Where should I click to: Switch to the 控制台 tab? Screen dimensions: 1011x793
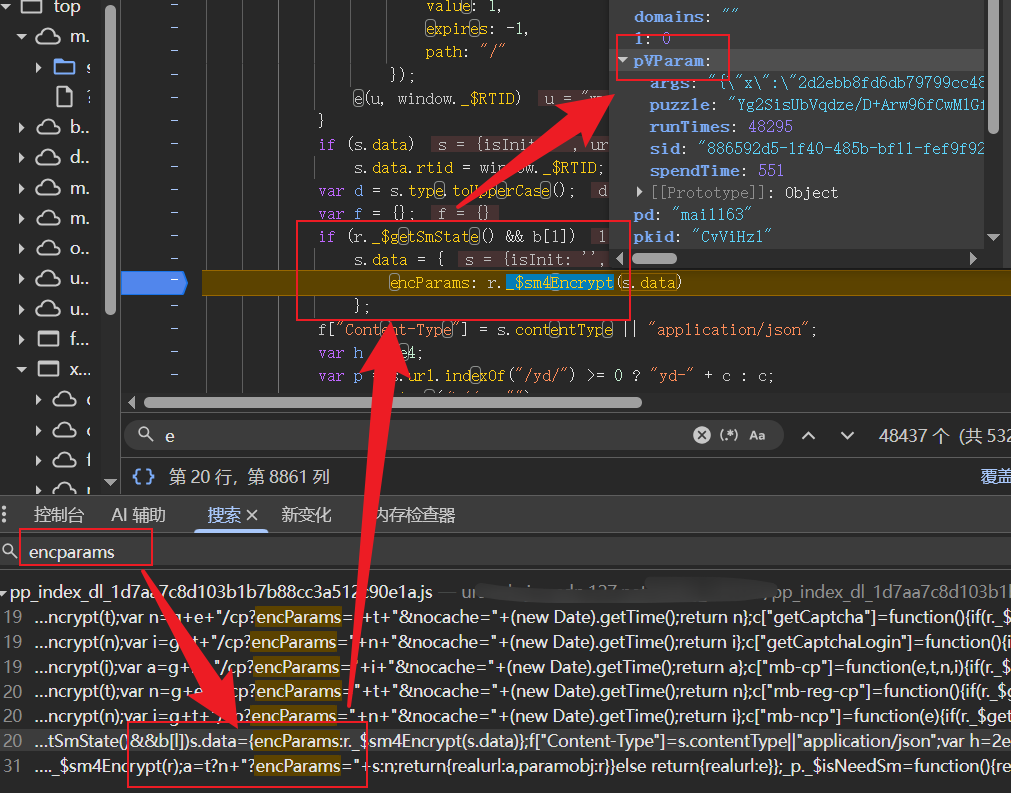click(59, 514)
